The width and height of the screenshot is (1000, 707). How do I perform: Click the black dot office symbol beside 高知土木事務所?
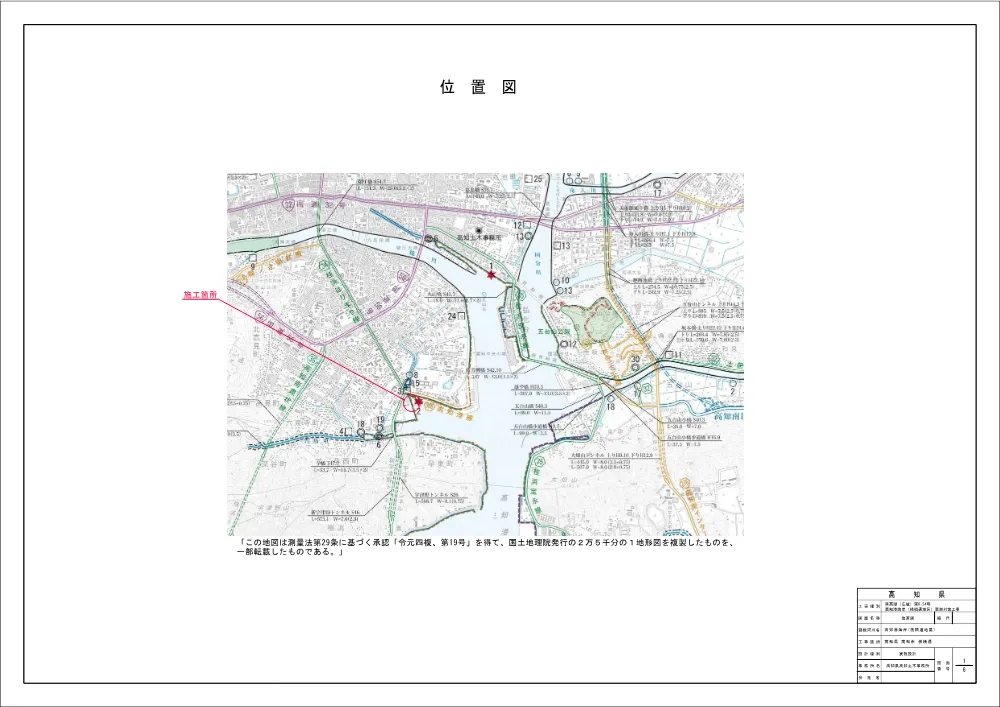[x=479, y=230]
